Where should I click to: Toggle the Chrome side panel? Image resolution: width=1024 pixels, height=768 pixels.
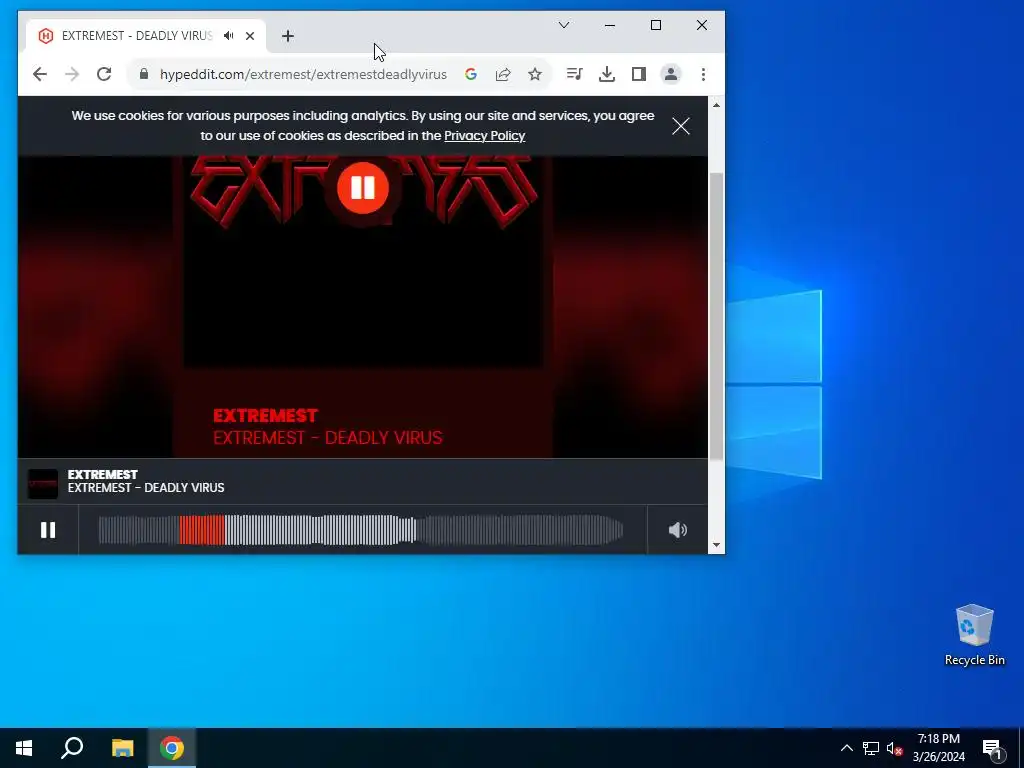pos(639,74)
